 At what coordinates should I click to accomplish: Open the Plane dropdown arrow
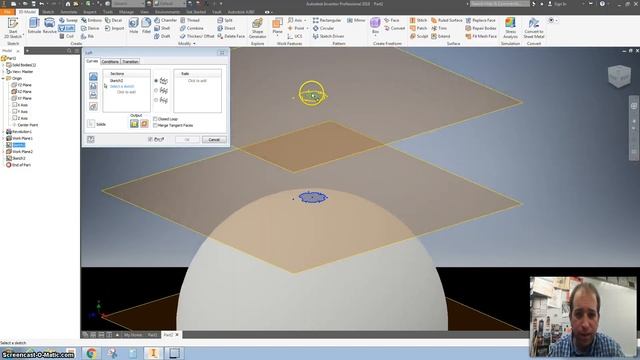(x=277, y=36)
